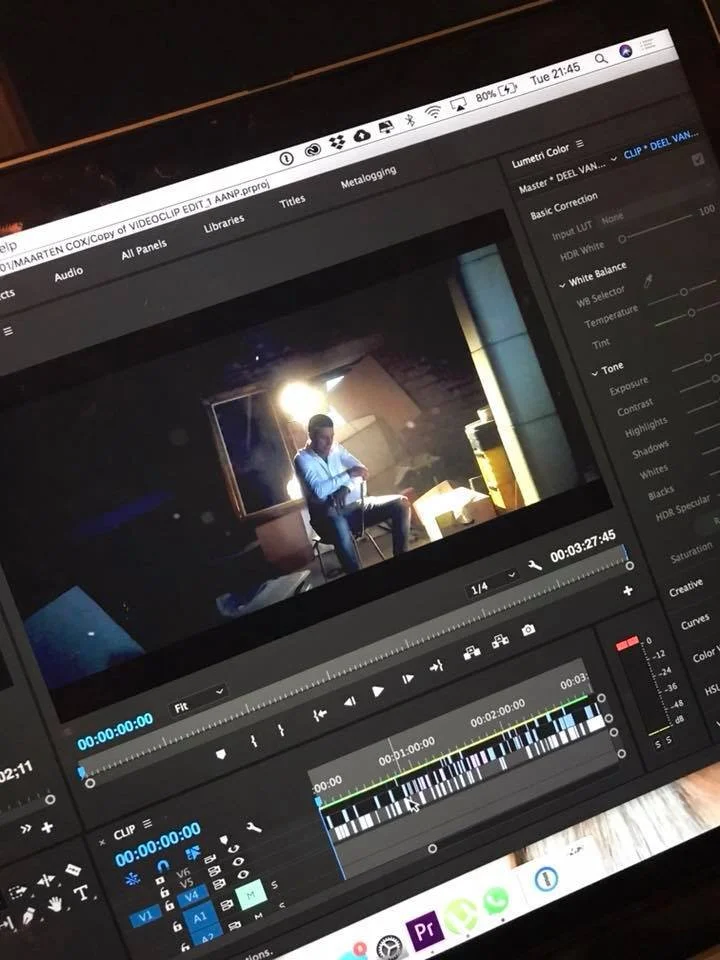Click the timeline add marker icon
Viewport: 720px width, 960px height.
coord(224,839)
